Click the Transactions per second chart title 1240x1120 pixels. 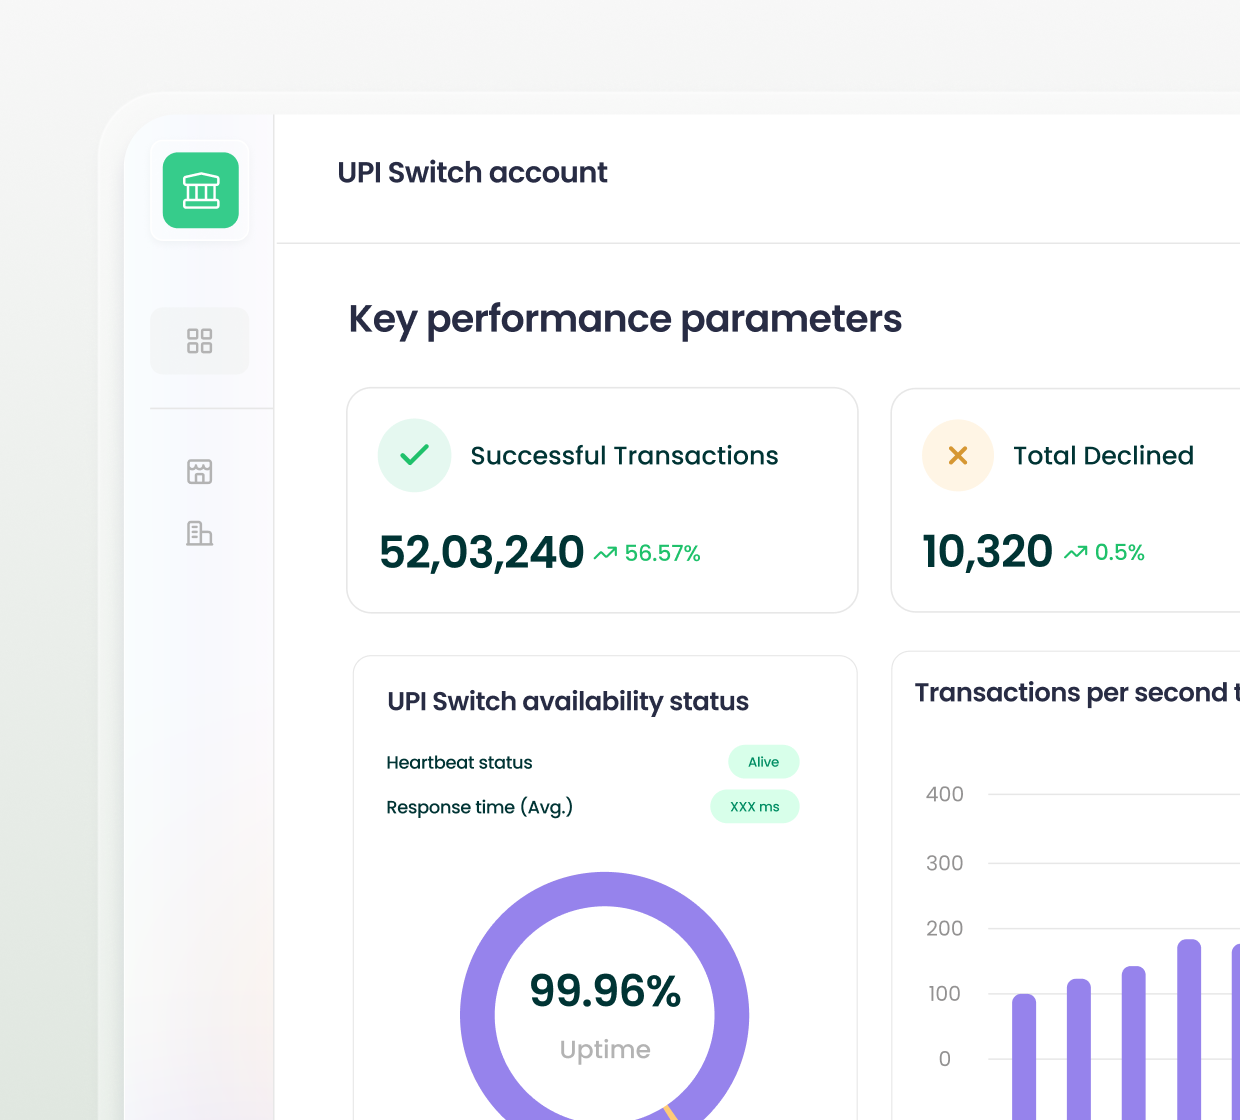coord(1077,693)
